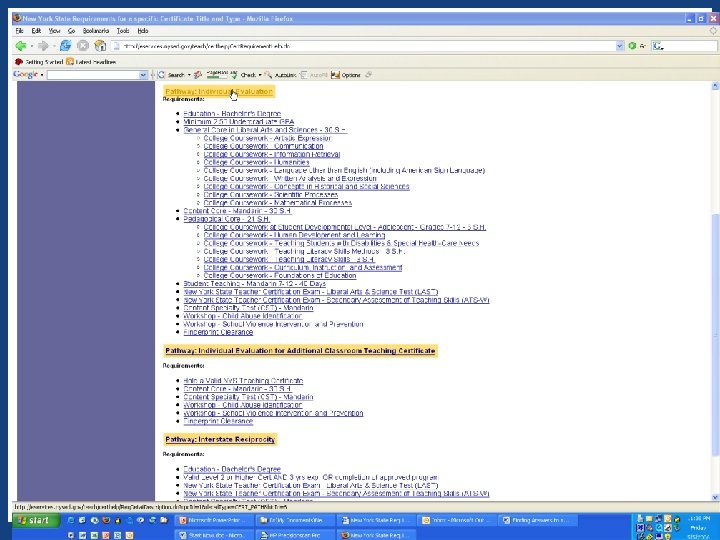
Task: Open the File menu
Action: click(x=19, y=31)
